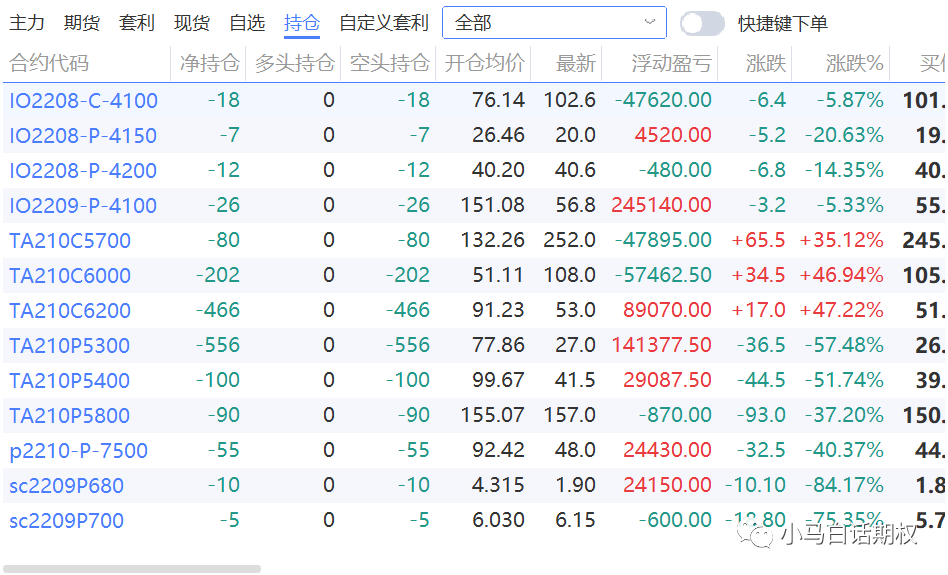The height and width of the screenshot is (575, 948).
Task: Click the 涨跌% column header
Action: (x=855, y=64)
